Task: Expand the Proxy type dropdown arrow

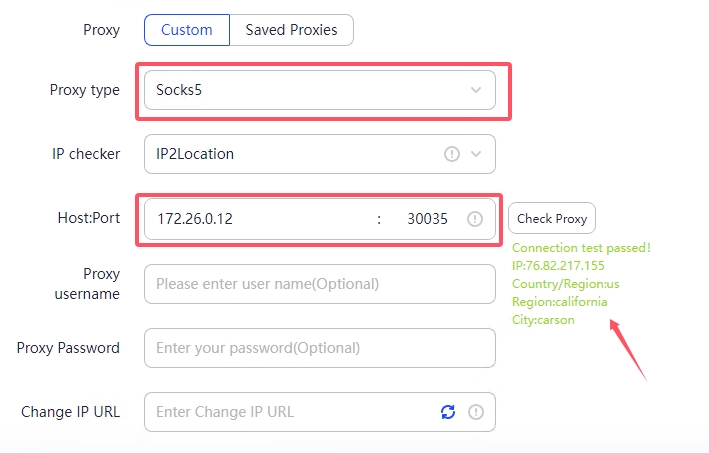Action: [x=476, y=90]
